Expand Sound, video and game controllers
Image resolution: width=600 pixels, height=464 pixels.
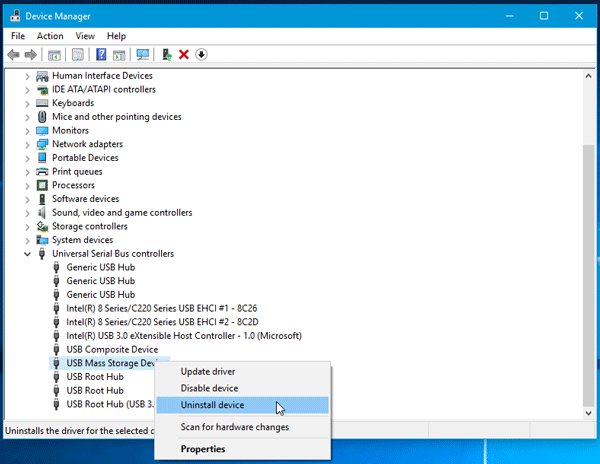click(27, 213)
